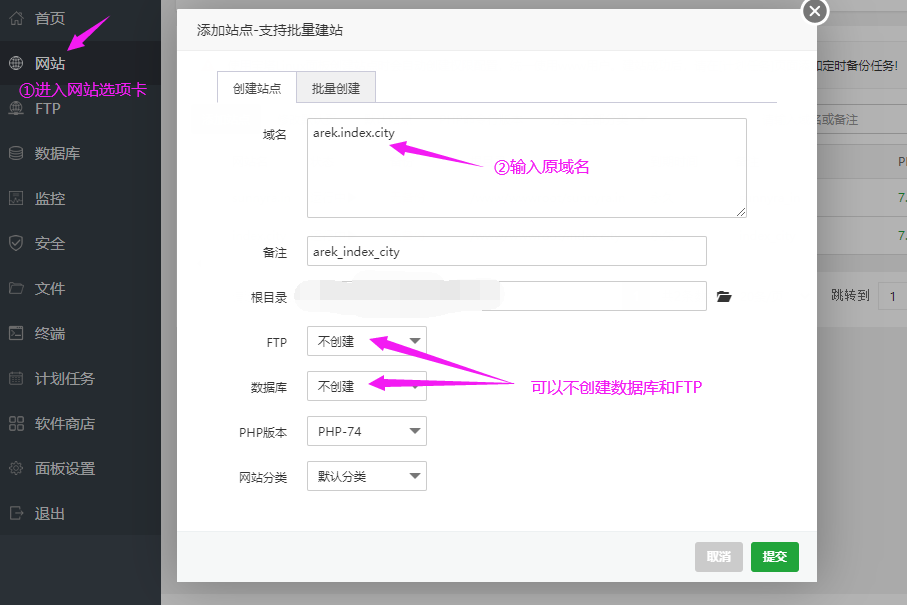Click the globe icon beside 网站
The height and width of the screenshot is (605, 907).
[16, 63]
